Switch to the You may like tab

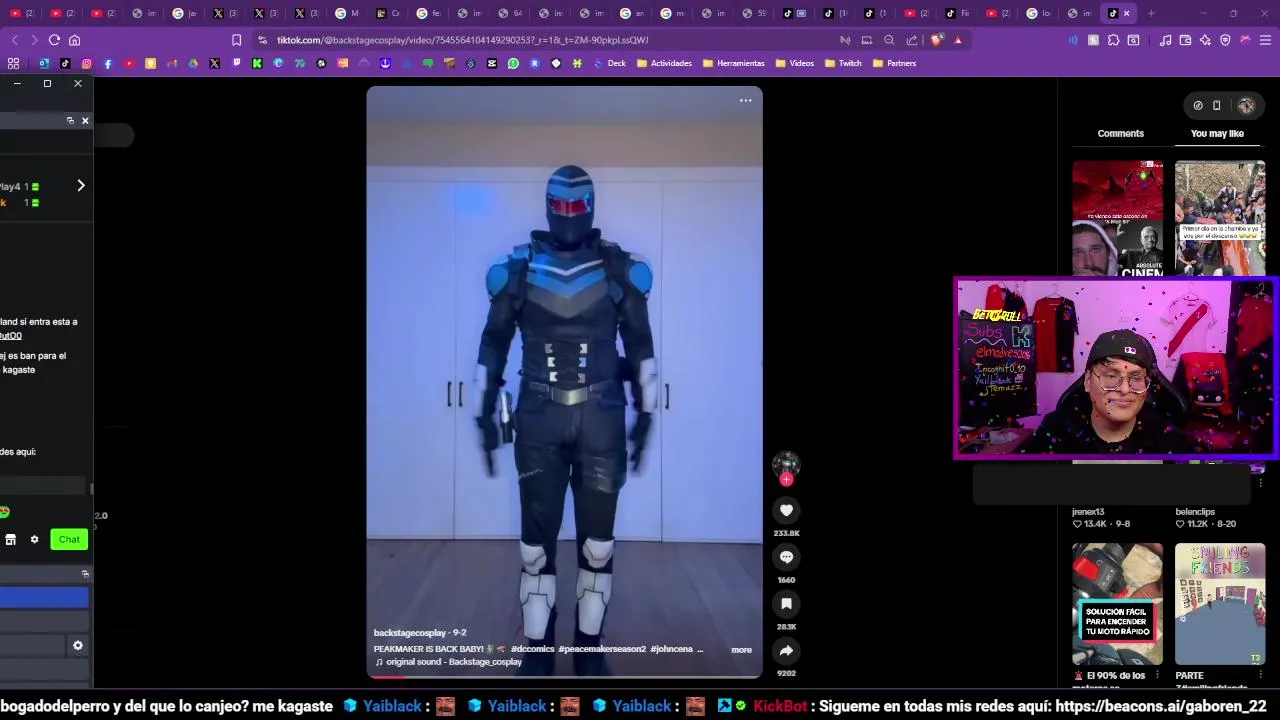click(x=1217, y=134)
